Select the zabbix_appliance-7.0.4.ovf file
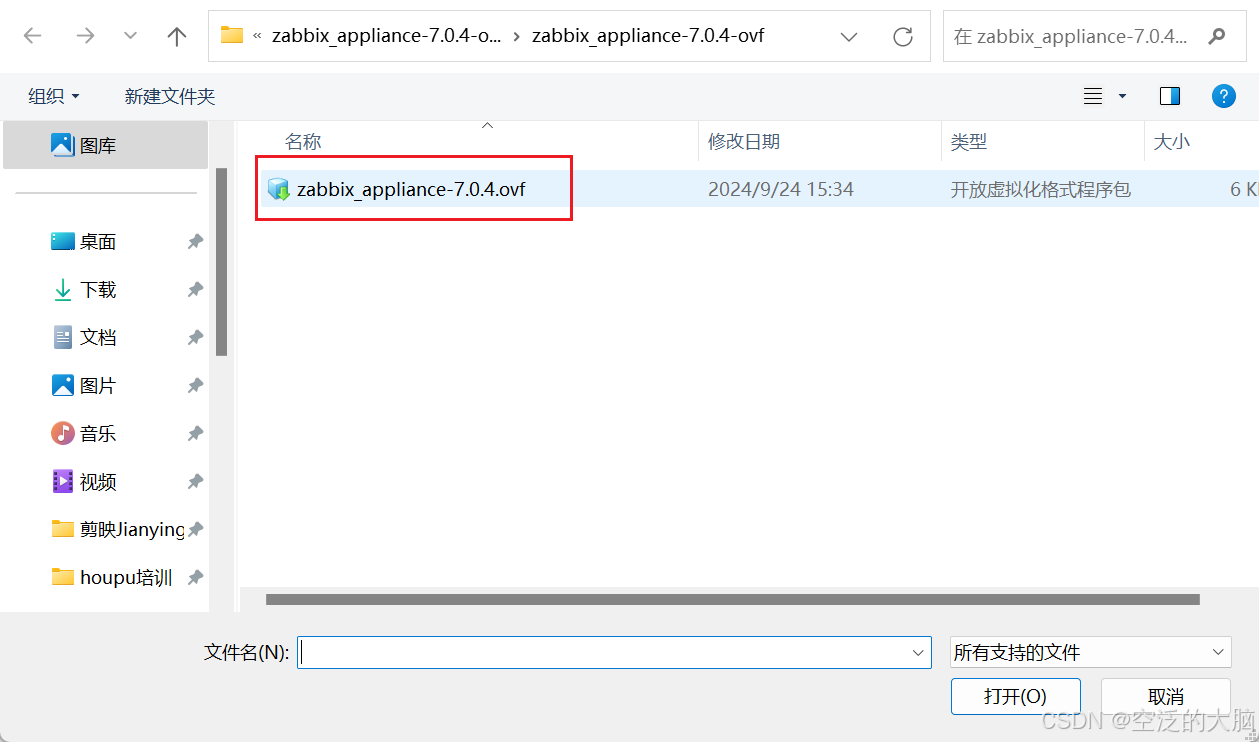 coord(411,189)
